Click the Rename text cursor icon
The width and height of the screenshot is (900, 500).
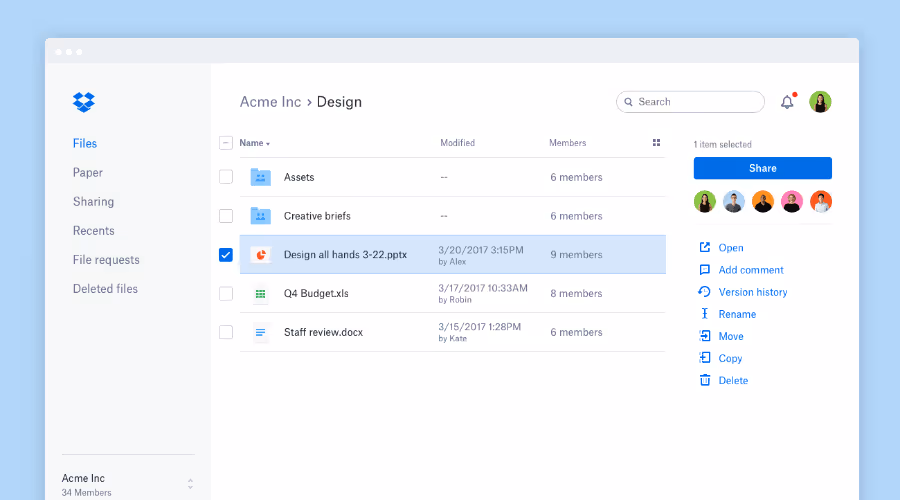click(705, 313)
